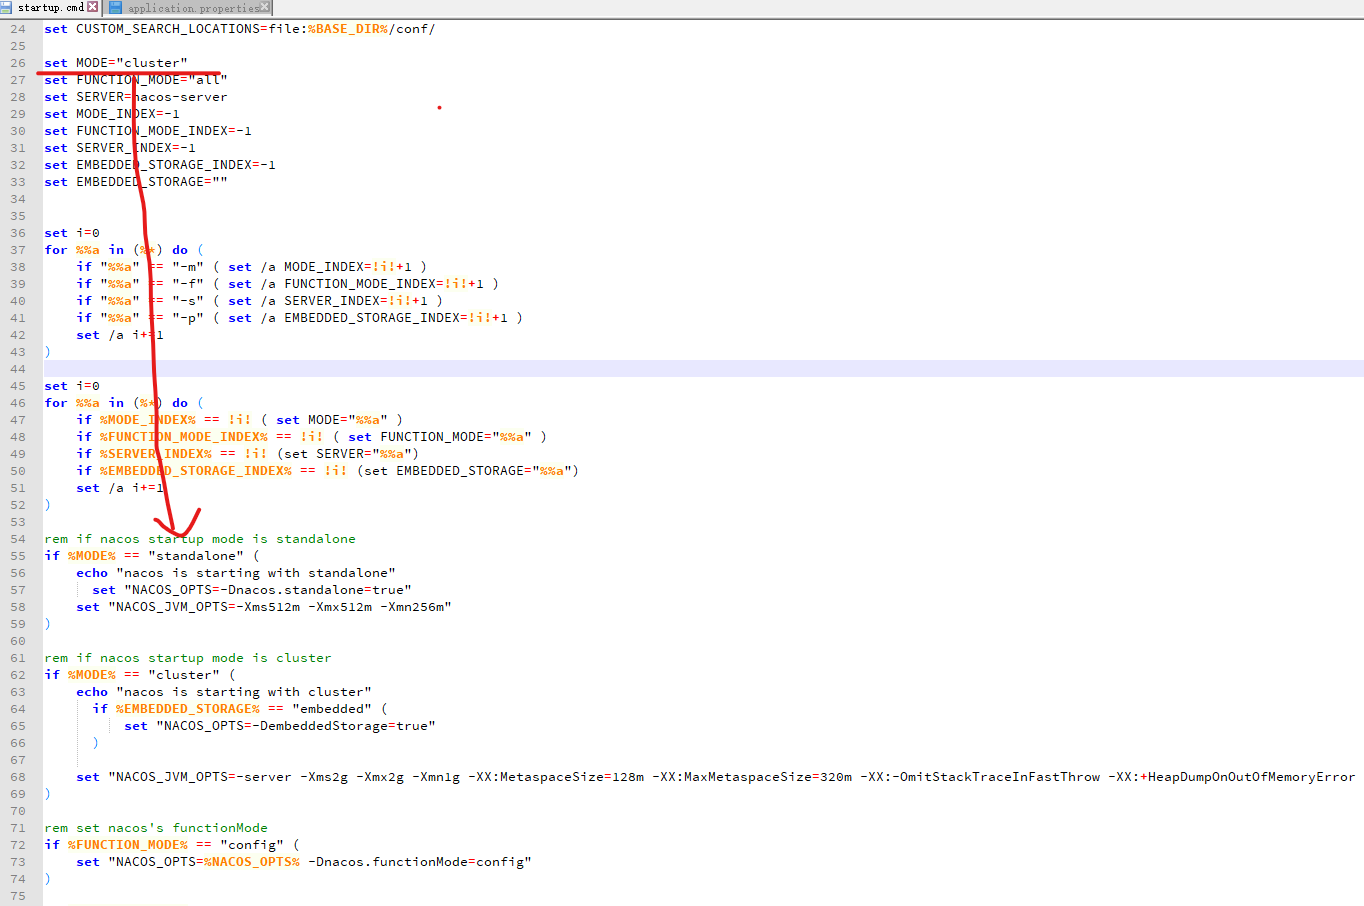The image size is (1364, 906).
Task: Click the 'if %EMBEDDED_STORAGE_INDEX%' line
Action: [327, 471]
